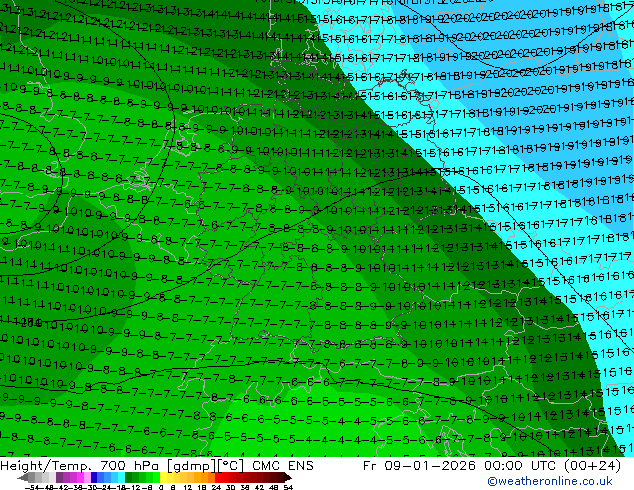Select the cyan legend swatch near -18
This screenshot has width=634, height=490.
(x=121, y=477)
